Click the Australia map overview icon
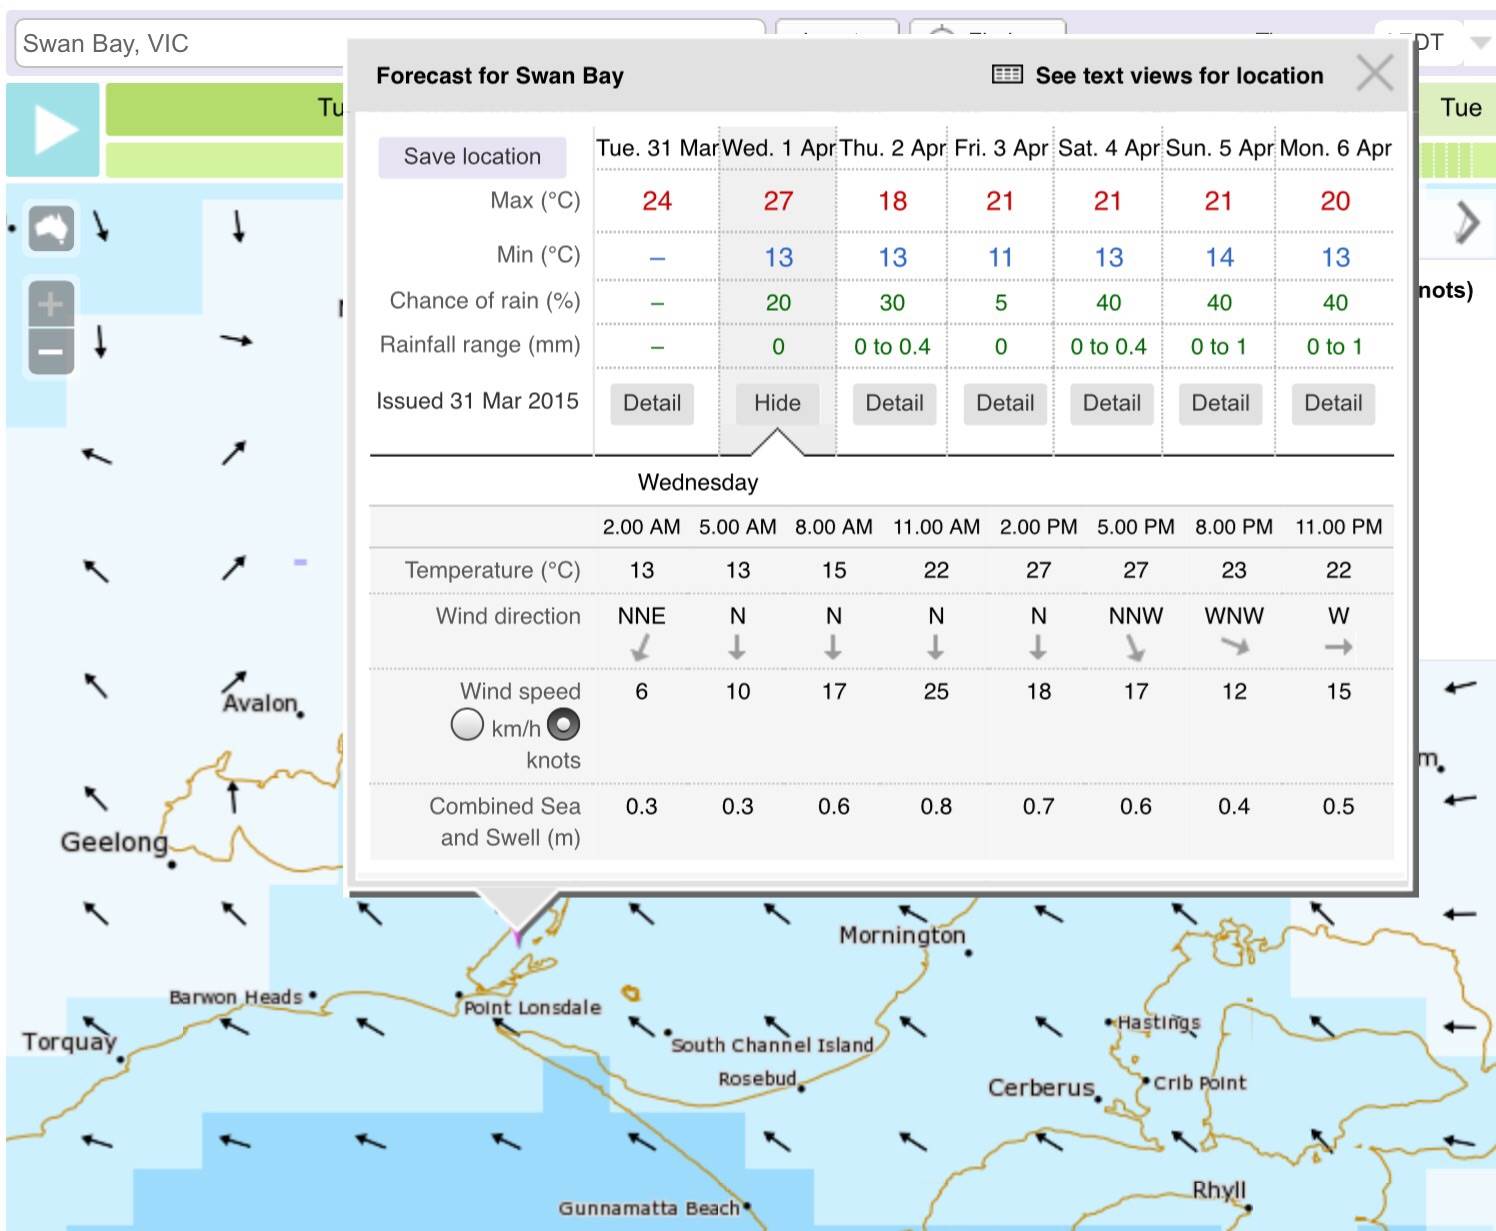The height and width of the screenshot is (1231, 1496). (x=51, y=229)
